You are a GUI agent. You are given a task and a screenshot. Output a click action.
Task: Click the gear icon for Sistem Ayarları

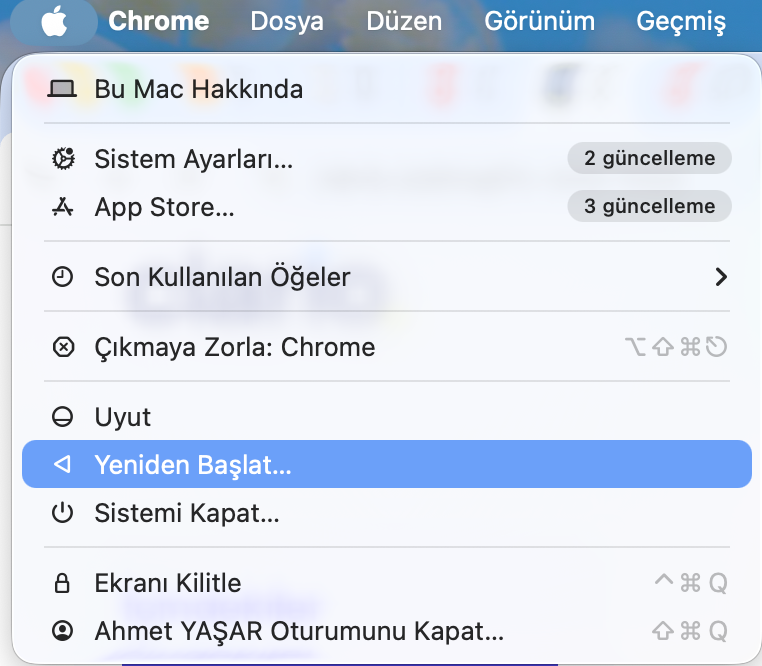coord(63,158)
